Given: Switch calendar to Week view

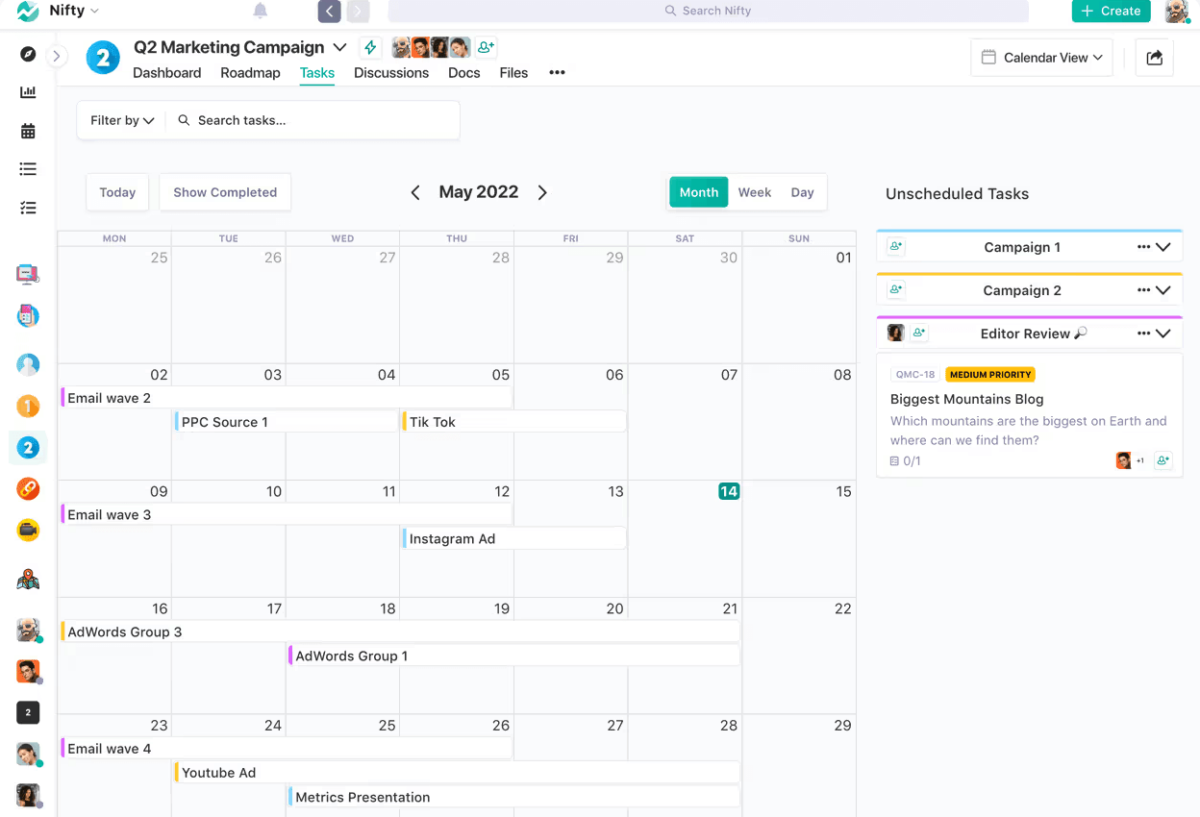Looking at the screenshot, I should tap(754, 191).
